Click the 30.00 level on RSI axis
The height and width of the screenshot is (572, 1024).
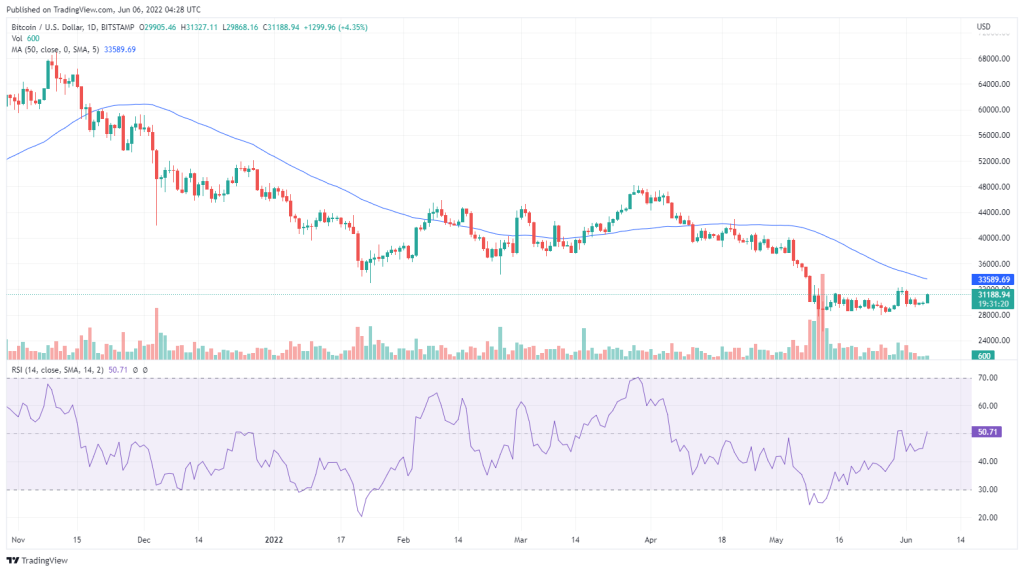click(x=990, y=489)
